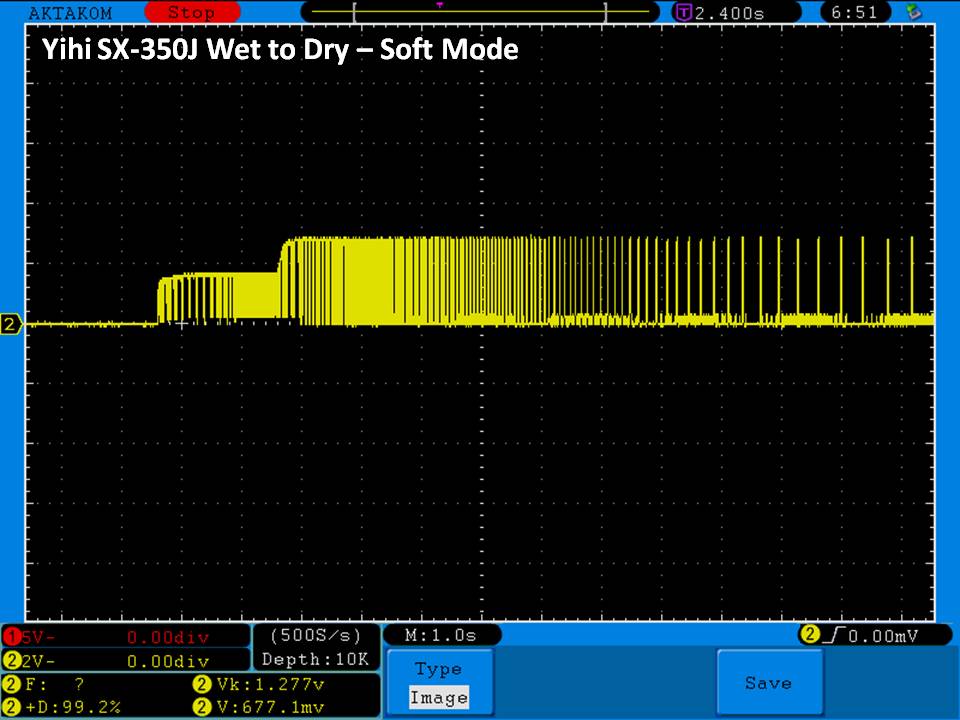Screen dimensions: 960x720
Task: Click the purple trigger position T icon
Action: pyautogui.click(x=683, y=13)
